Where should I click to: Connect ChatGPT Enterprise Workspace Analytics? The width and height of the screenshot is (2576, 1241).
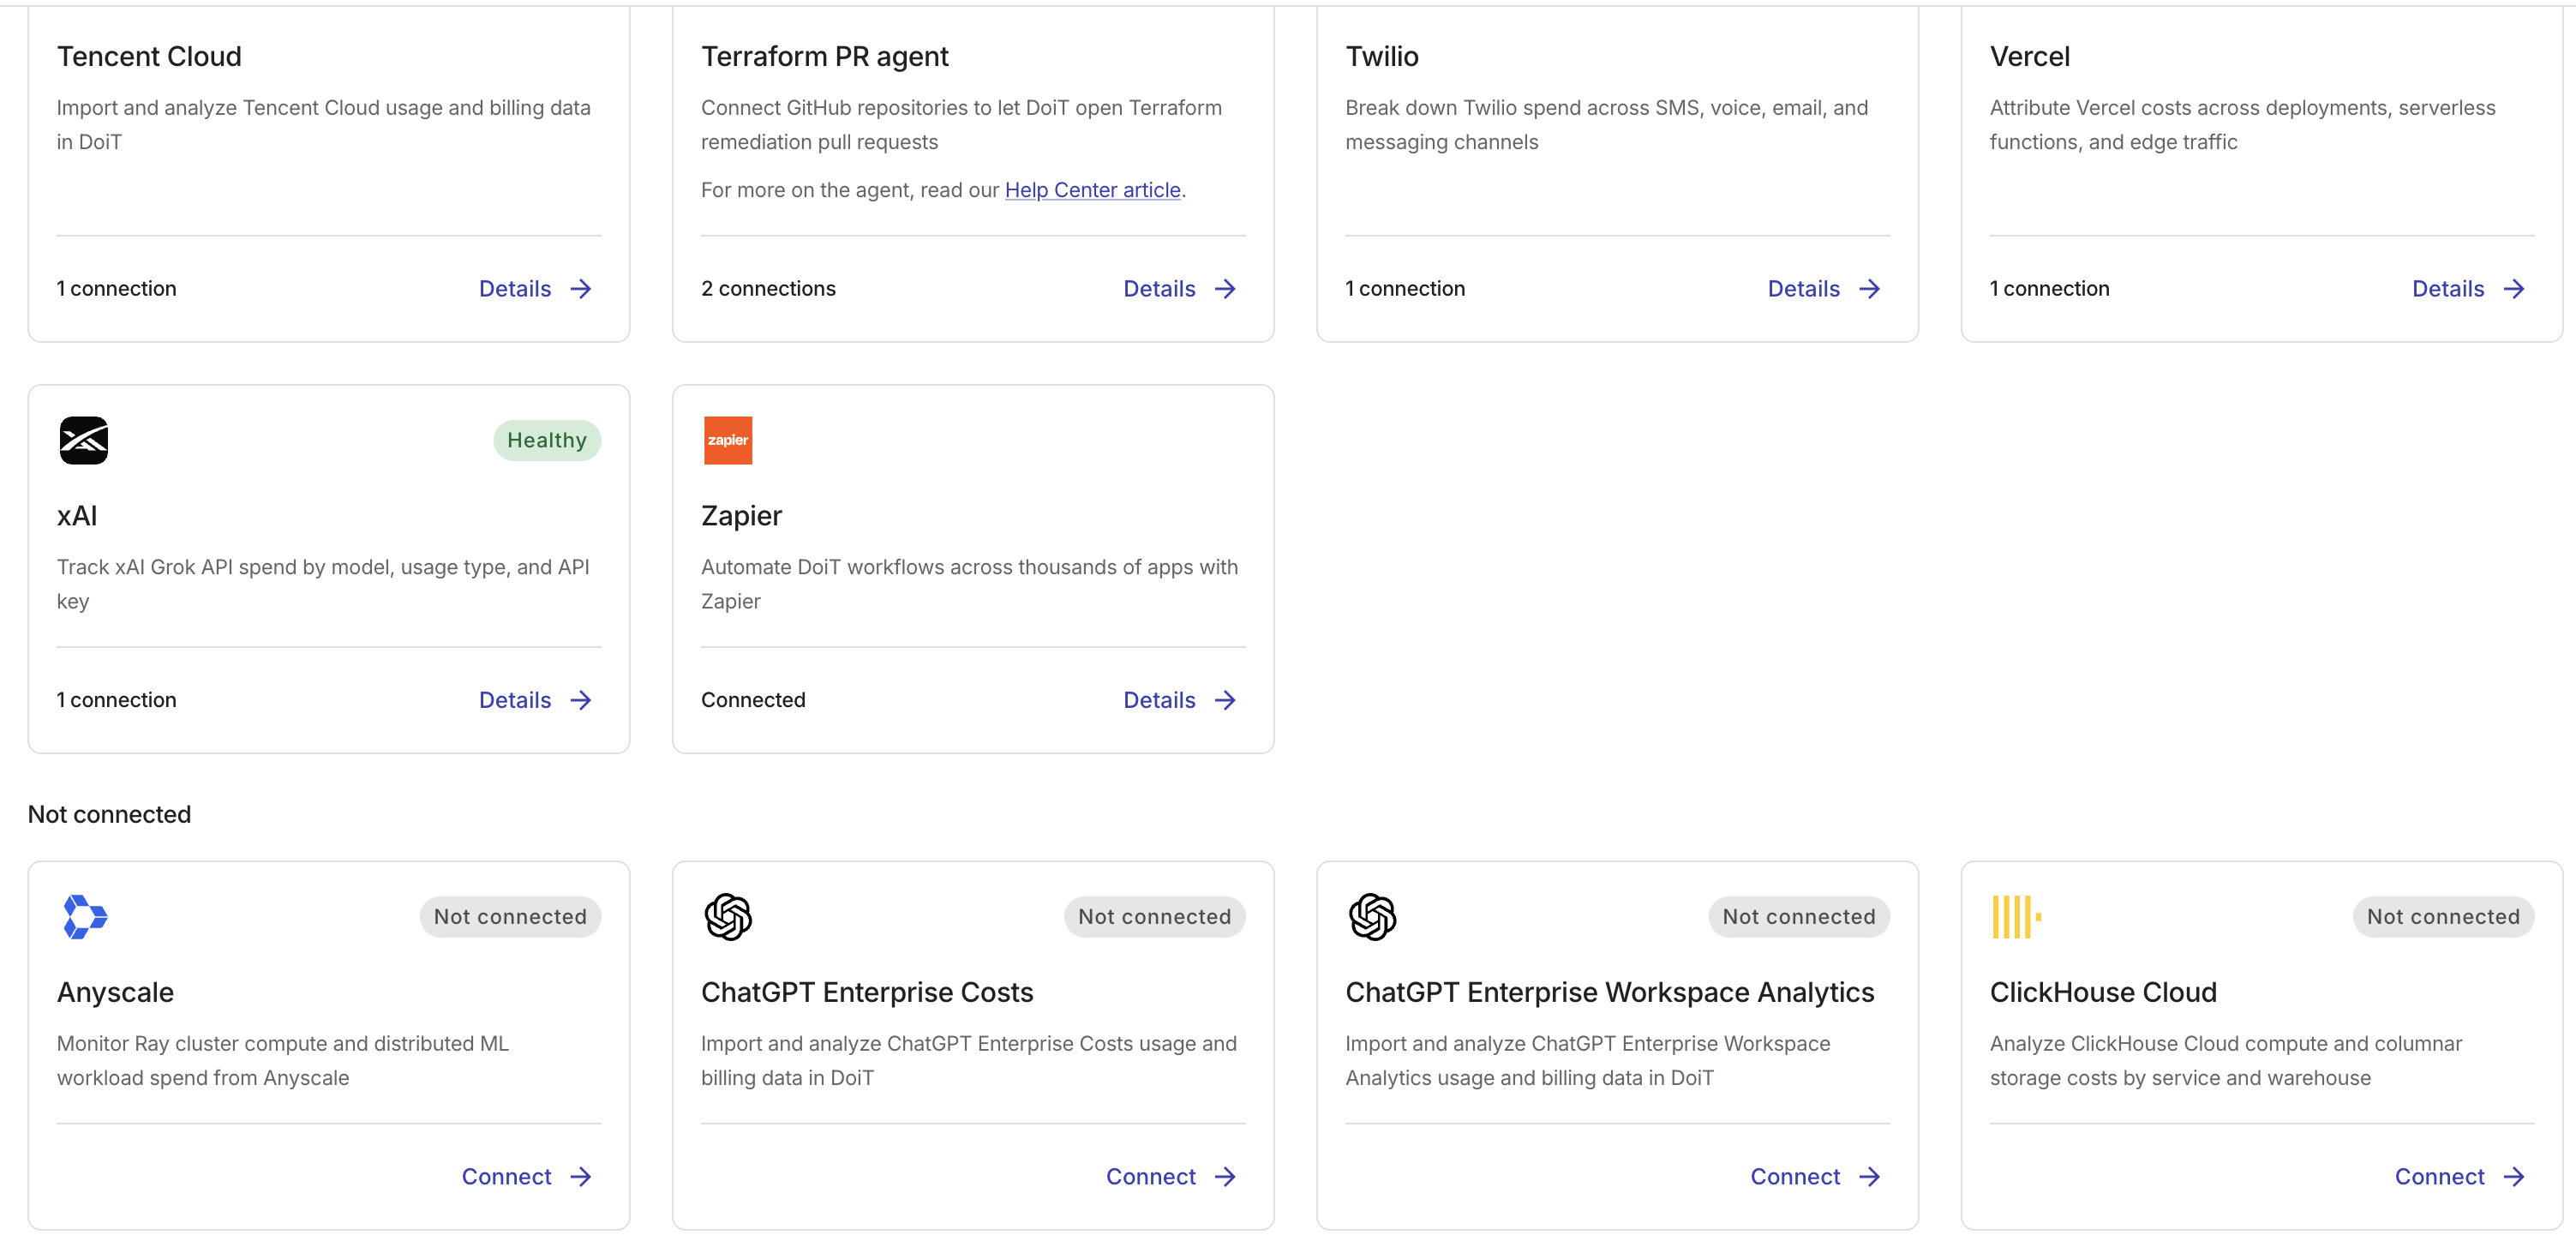click(1815, 1177)
